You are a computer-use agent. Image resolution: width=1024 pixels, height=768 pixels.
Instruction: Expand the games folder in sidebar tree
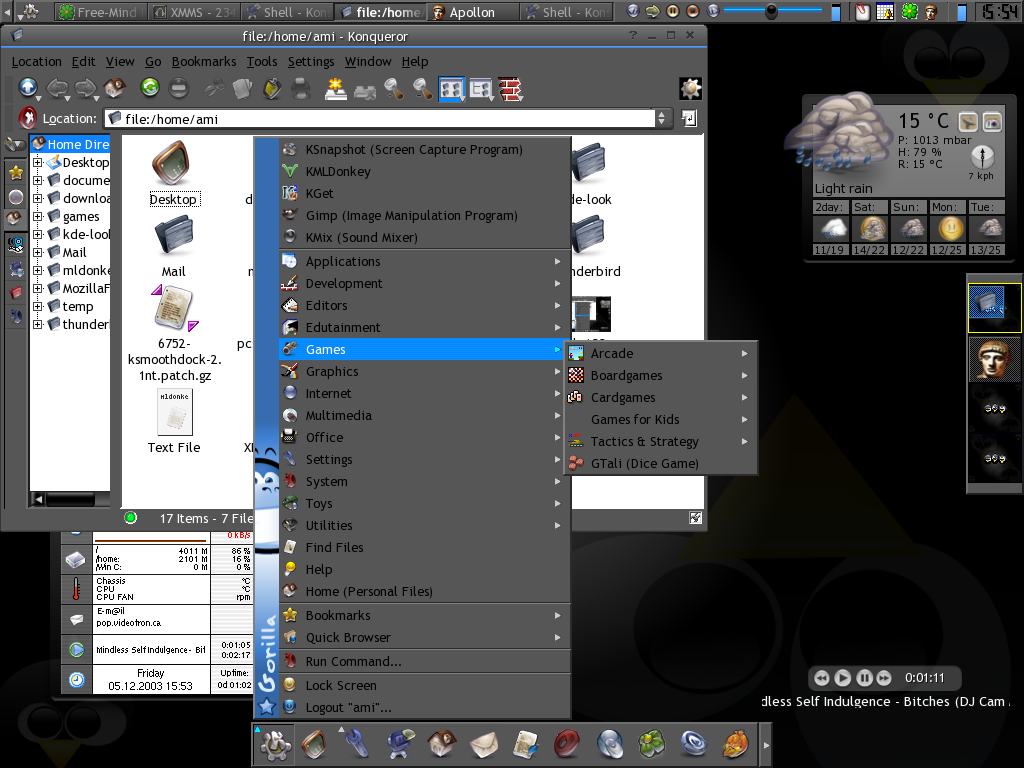click(x=37, y=216)
